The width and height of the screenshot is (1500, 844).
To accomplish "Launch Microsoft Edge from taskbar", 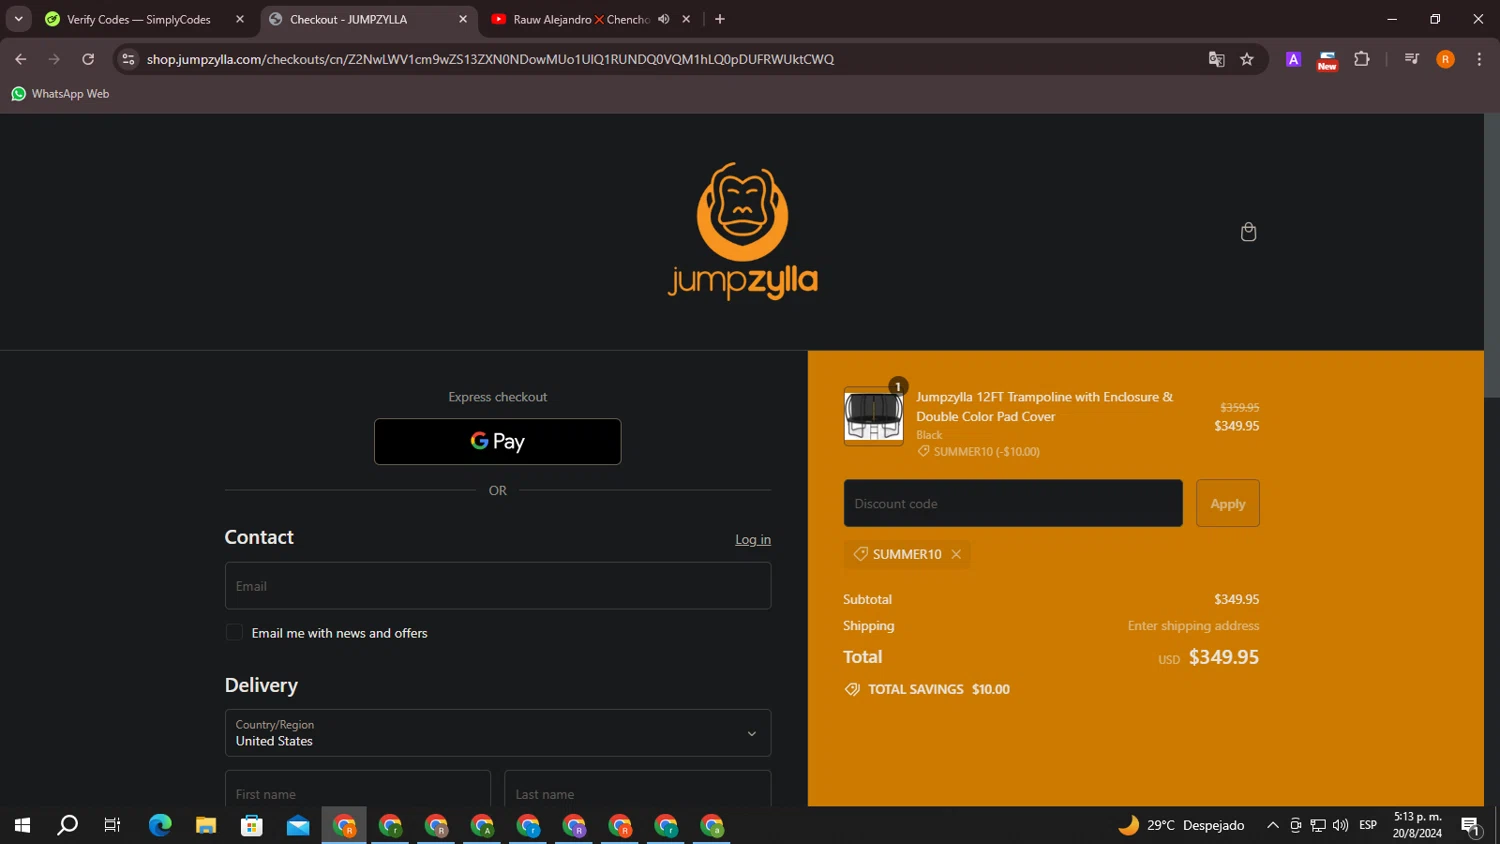I will (x=160, y=825).
